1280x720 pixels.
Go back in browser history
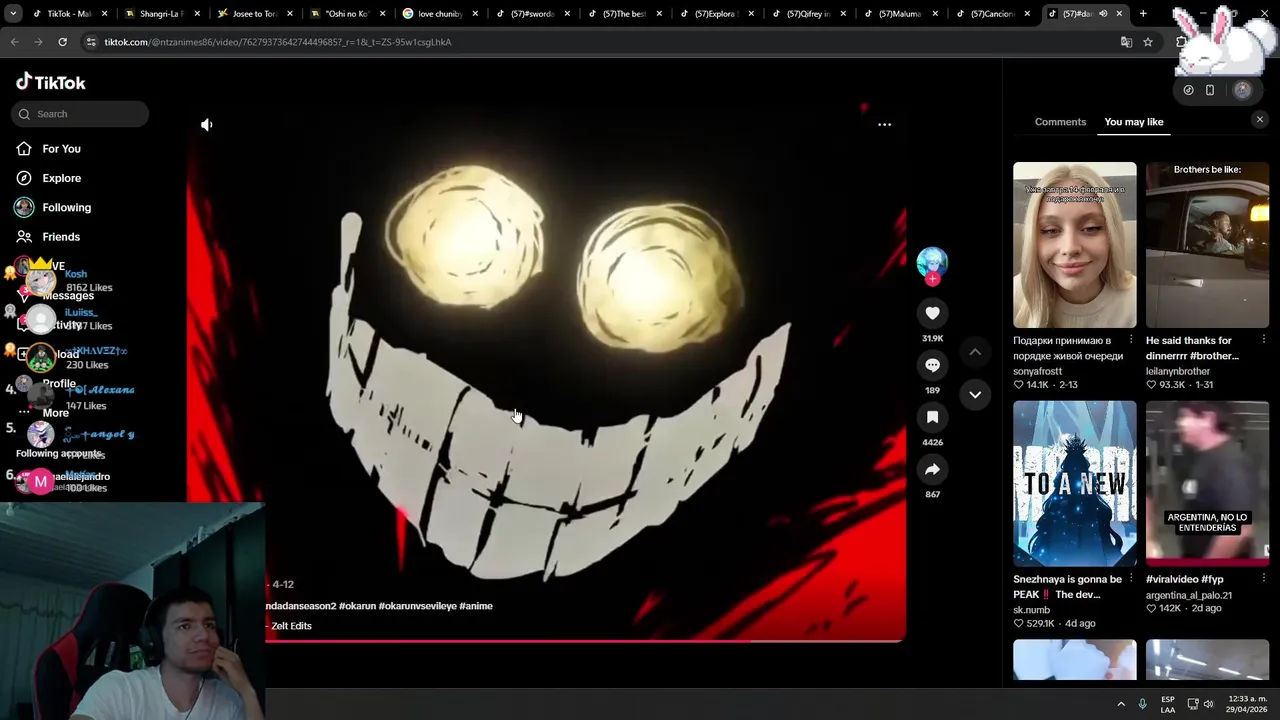coord(14,42)
